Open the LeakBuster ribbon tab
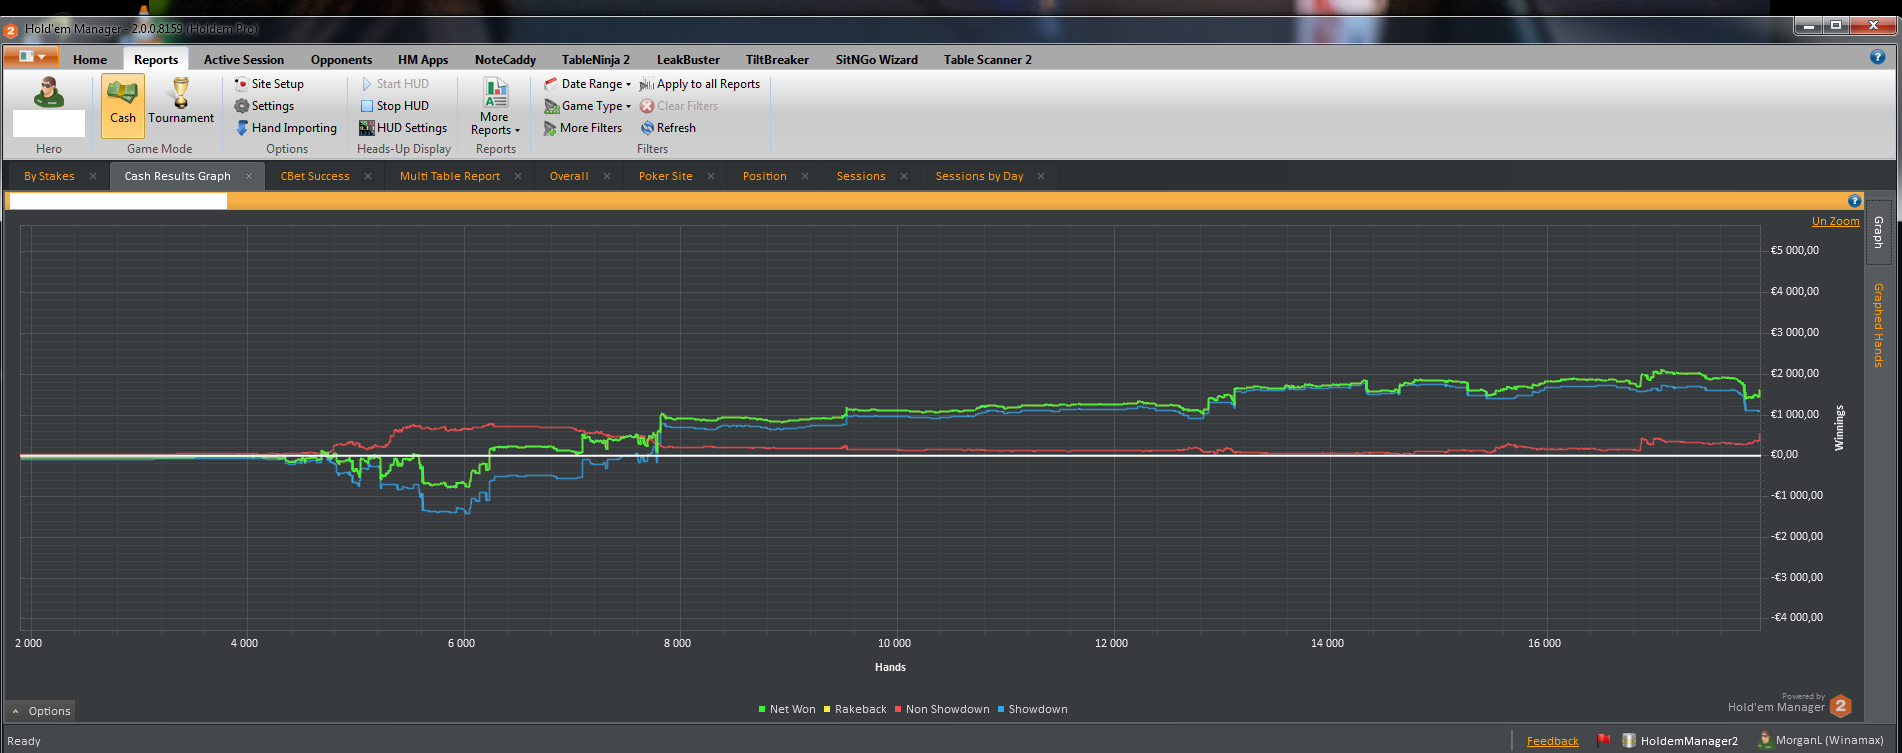This screenshot has height=753, width=1902. point(688,60)
